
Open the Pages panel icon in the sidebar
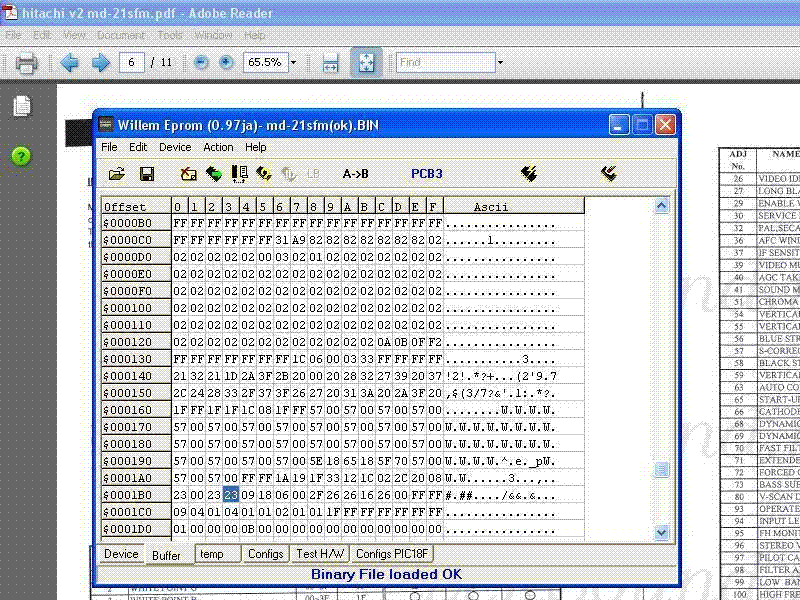(x=22, y=106)
